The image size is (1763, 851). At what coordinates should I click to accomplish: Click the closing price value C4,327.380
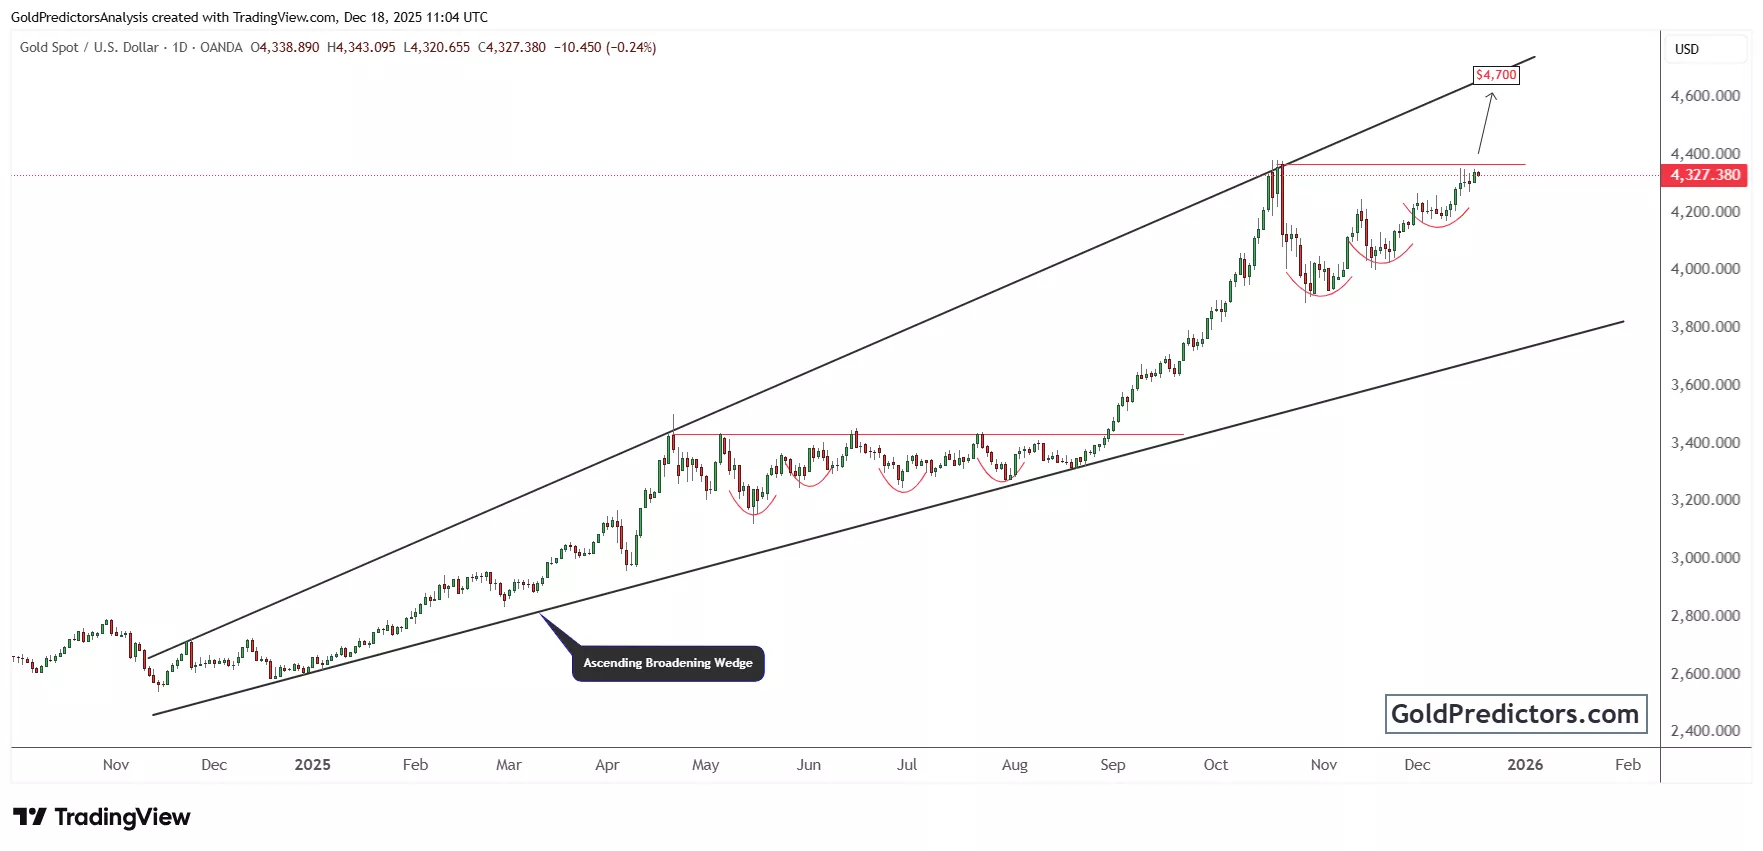pyautogui.click(x=512, y=47)
